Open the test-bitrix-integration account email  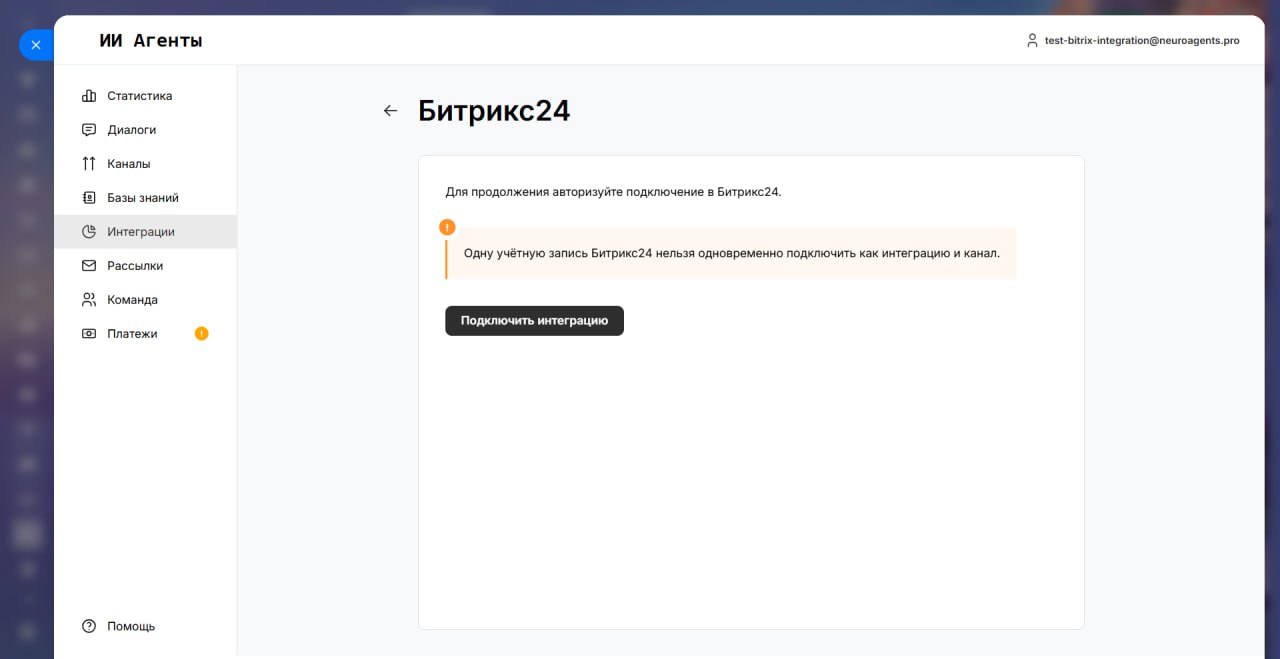(x=1142, y=41)
